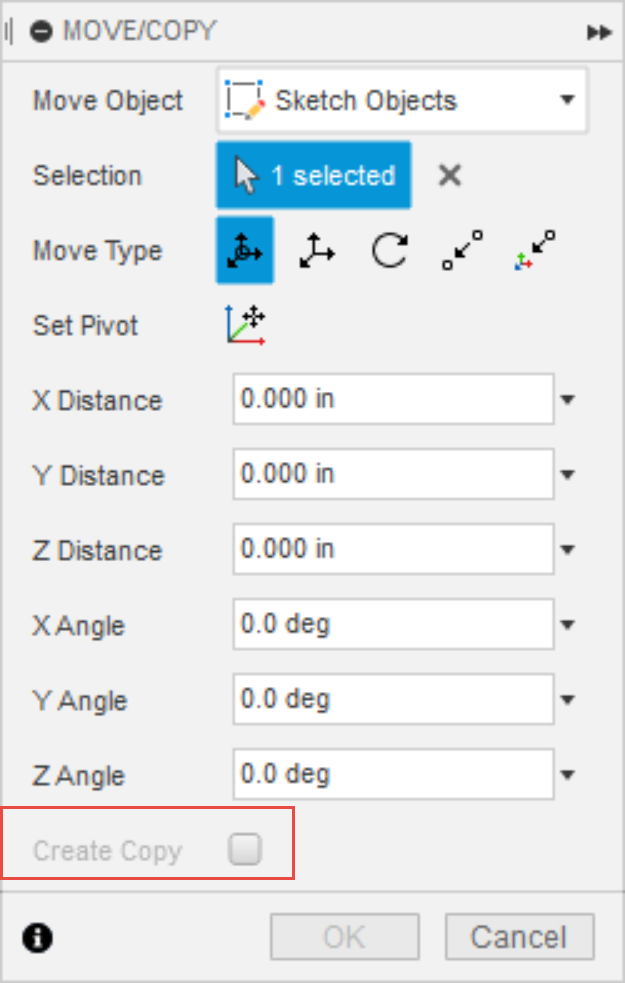Click the 1 selected button
Viewport: 625px width, 983px height.
tap(313, 176)
